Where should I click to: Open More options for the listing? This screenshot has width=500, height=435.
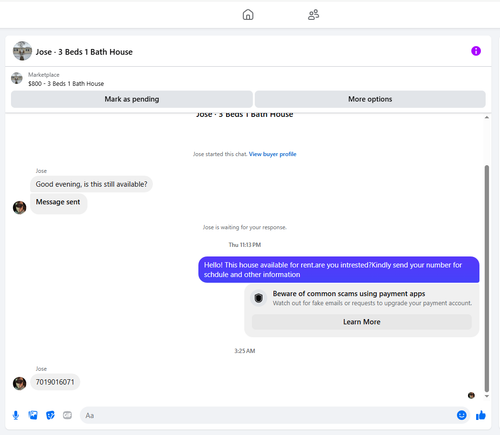pyautogui.click(x=370, y=99)
